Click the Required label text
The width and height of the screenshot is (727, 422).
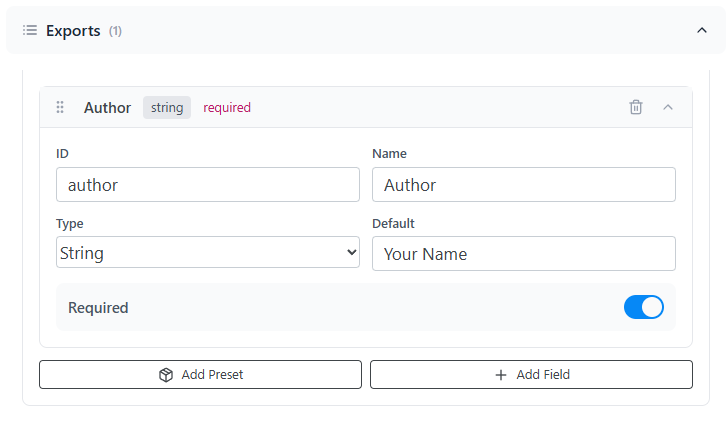click(98, 308)
